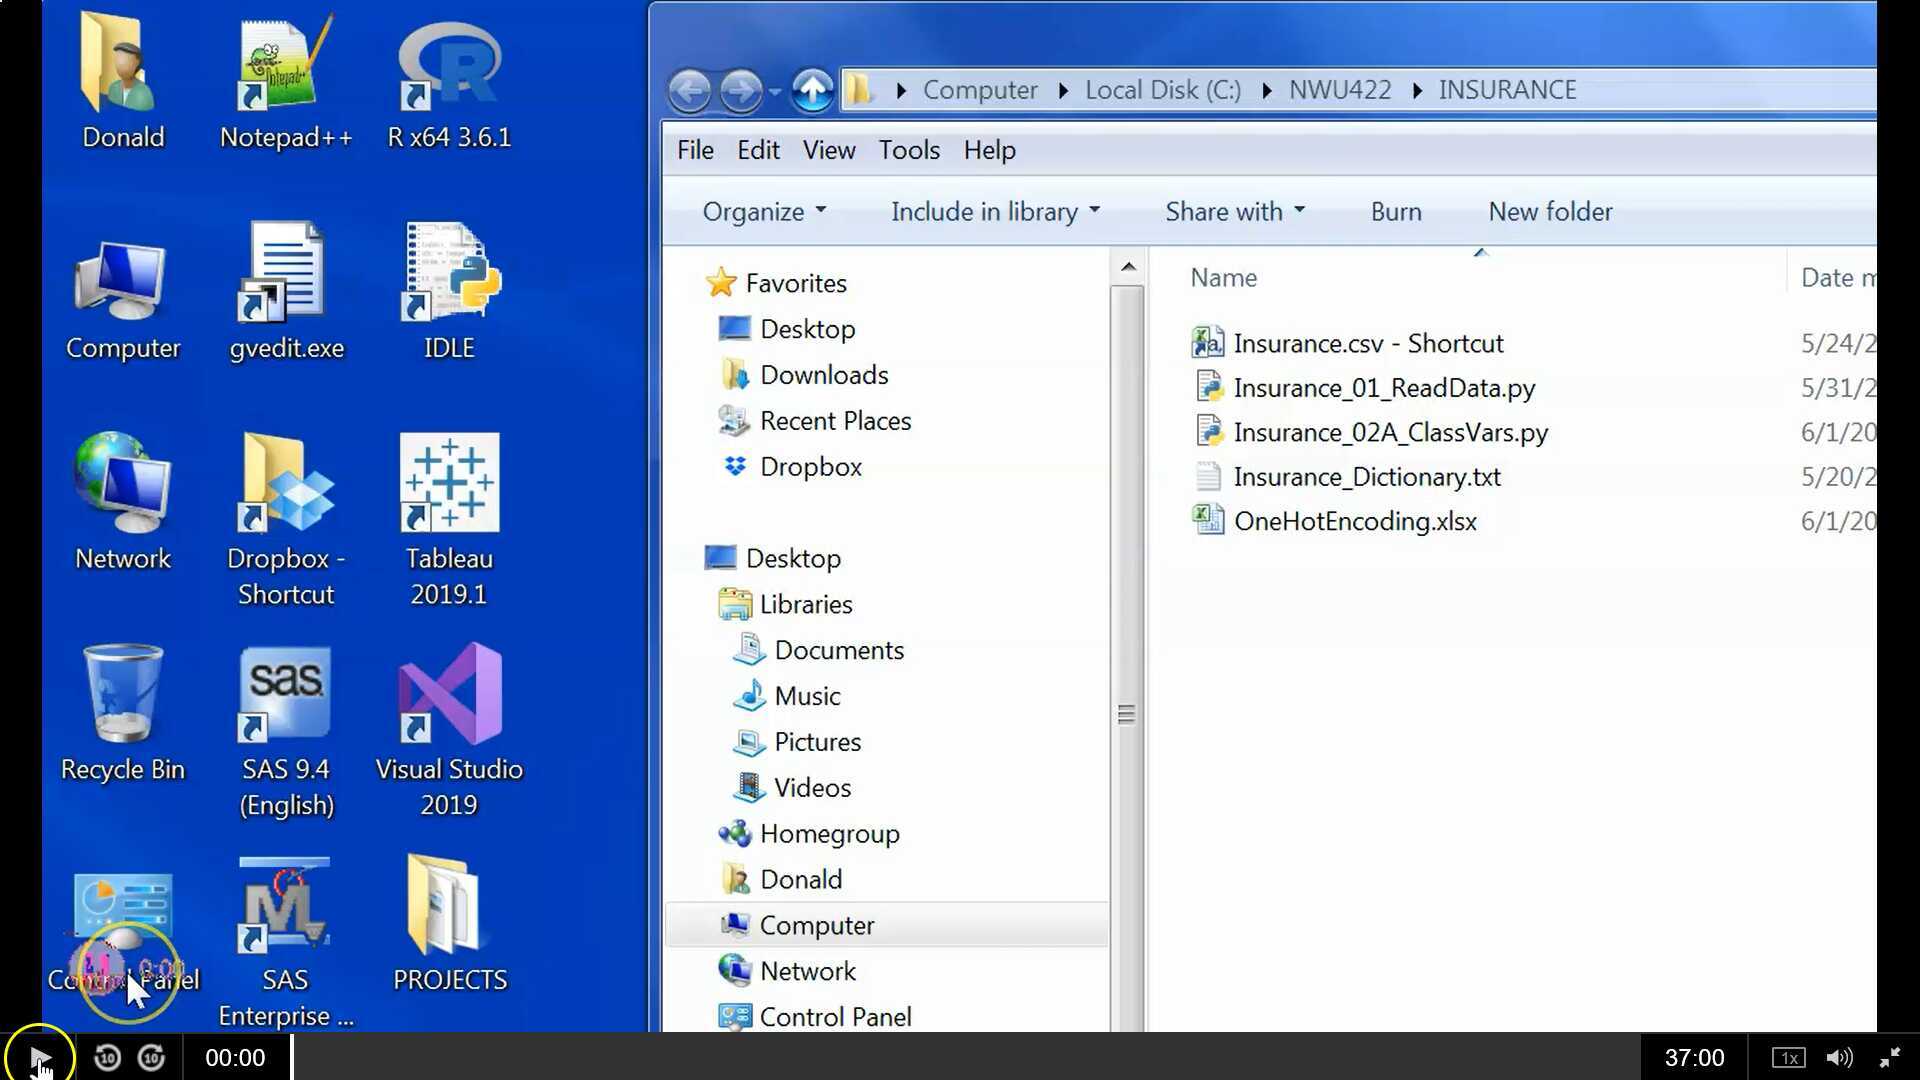Viewport: 1920px width, 1080px height.
Task: Open the R x64 3.6.1 shortcut
Action: pos(449,65)
